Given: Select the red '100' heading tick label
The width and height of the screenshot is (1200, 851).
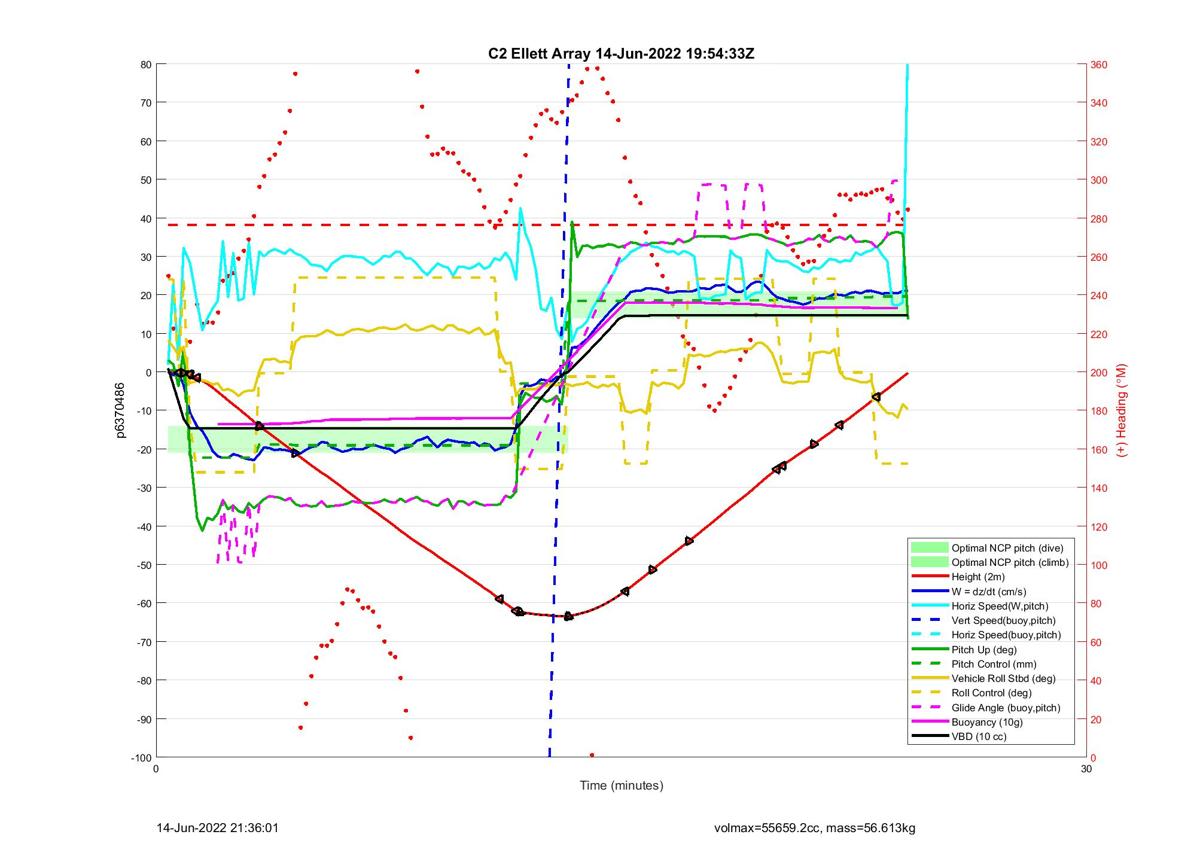Looking at the screenshot, I should pos(1101,565).
